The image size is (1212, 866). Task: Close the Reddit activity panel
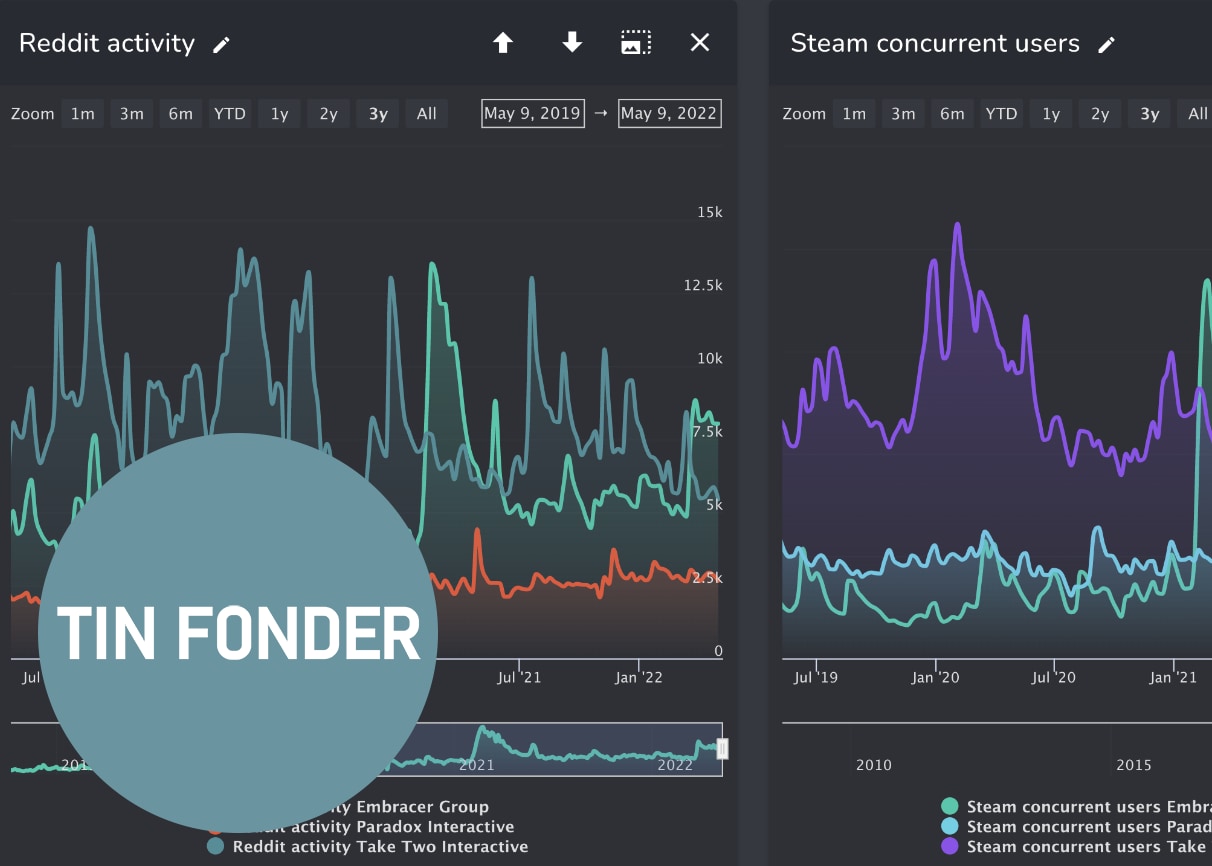point(700,43)
